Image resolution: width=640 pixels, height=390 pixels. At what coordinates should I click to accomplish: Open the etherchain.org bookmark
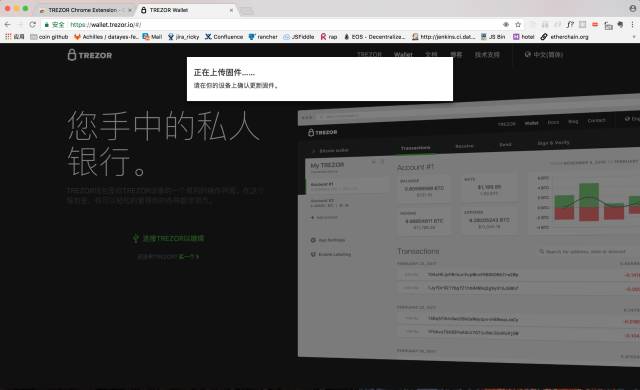click(564, 37)
